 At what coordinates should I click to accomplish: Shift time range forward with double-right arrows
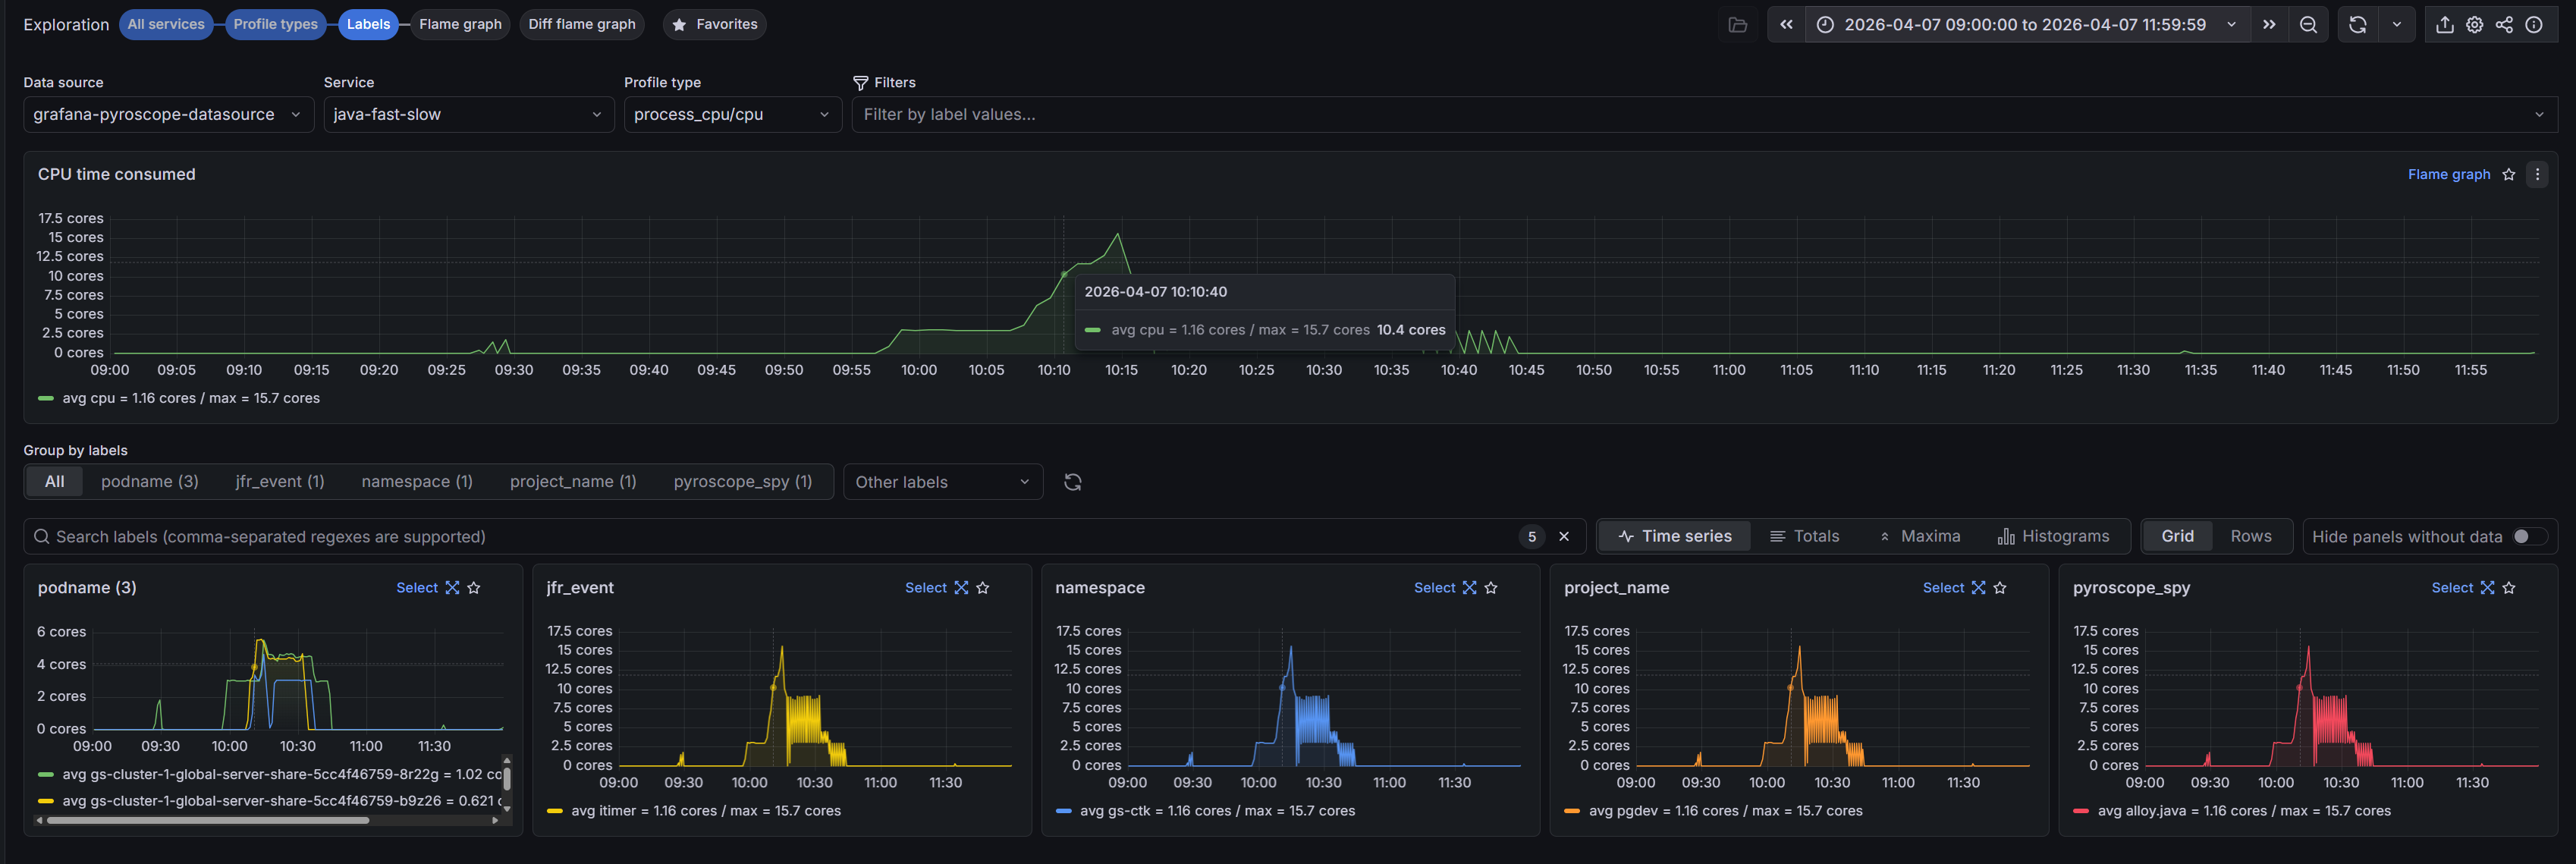coord(2269,25)
